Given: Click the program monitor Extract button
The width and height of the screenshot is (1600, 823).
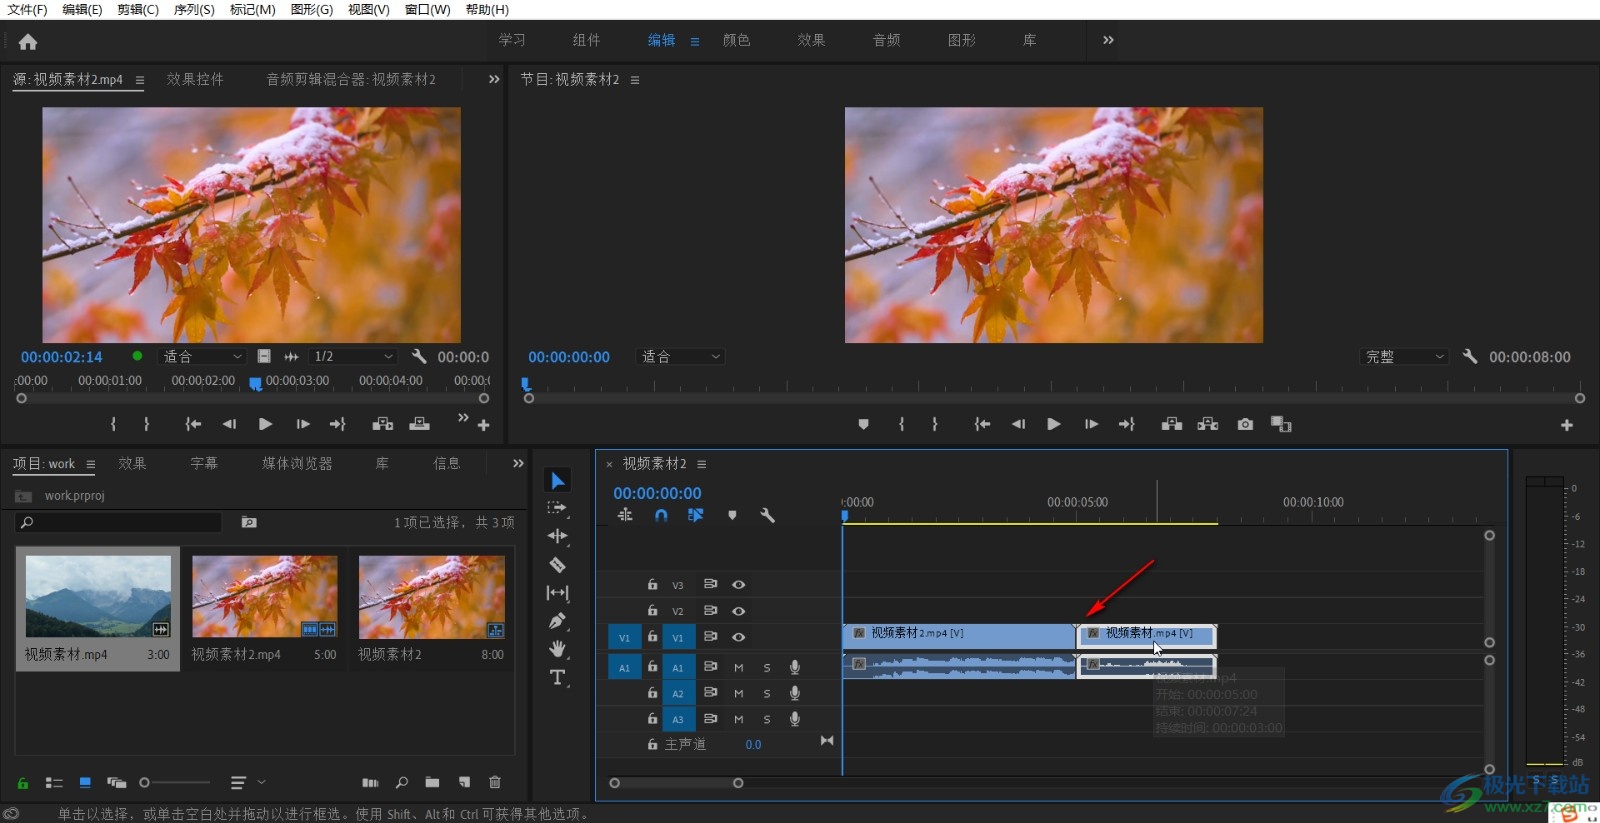Looking at the screenshot, I should click(1208, 424).
